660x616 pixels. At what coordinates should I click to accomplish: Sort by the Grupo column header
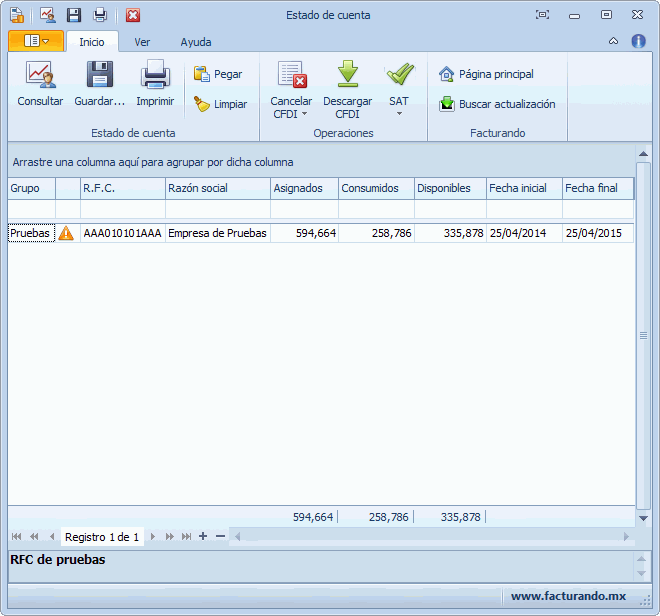point(32,188)
